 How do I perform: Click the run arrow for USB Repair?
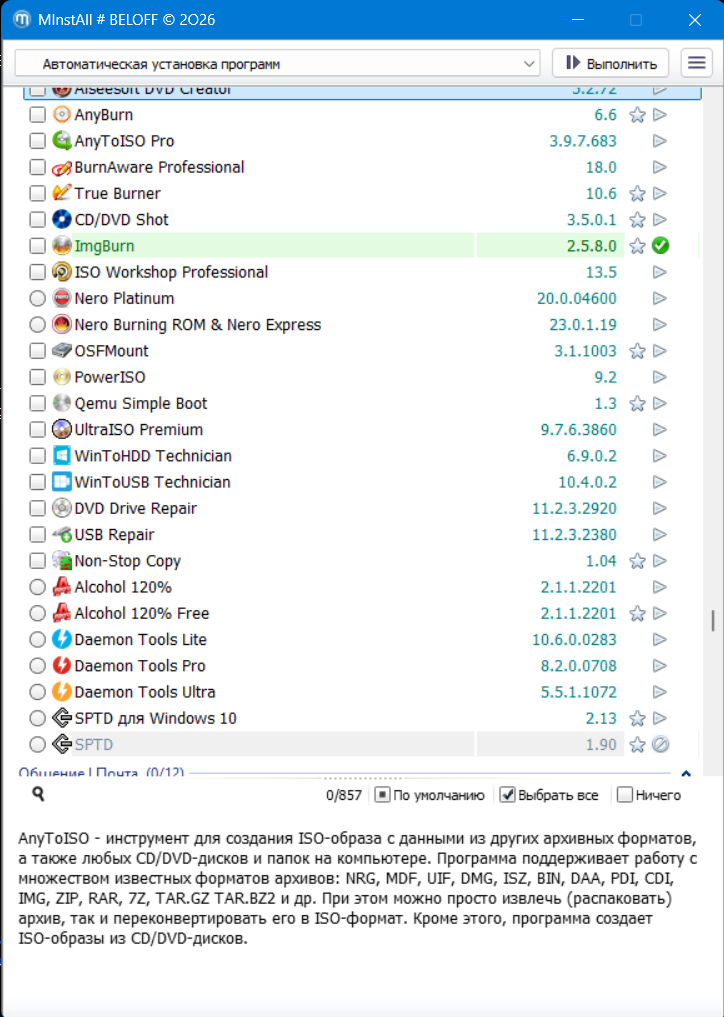point(660,534)
